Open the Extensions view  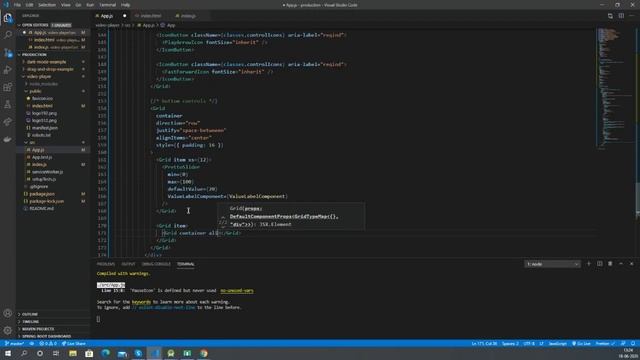point(8,87)
